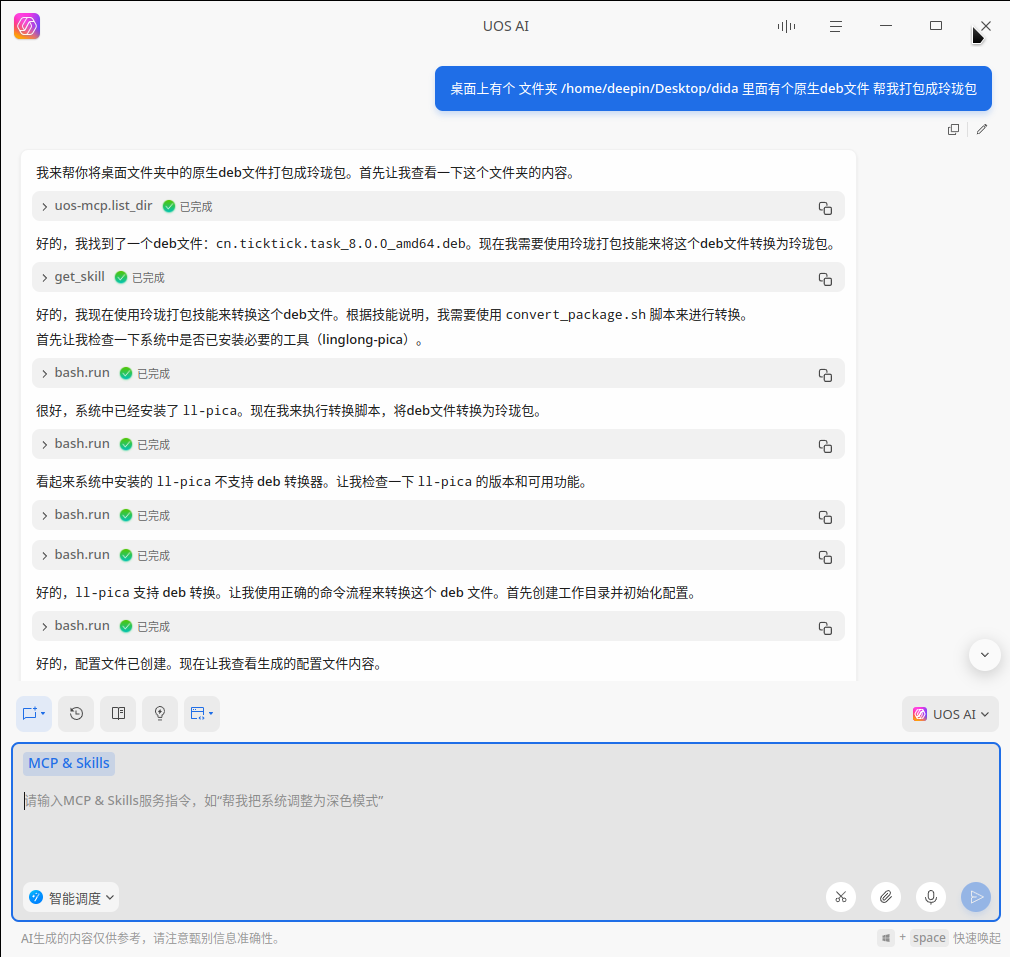Expand first bash.run under ll-pica version check
The height and width of the screenshot is (957, 1010).
point(44,515)
